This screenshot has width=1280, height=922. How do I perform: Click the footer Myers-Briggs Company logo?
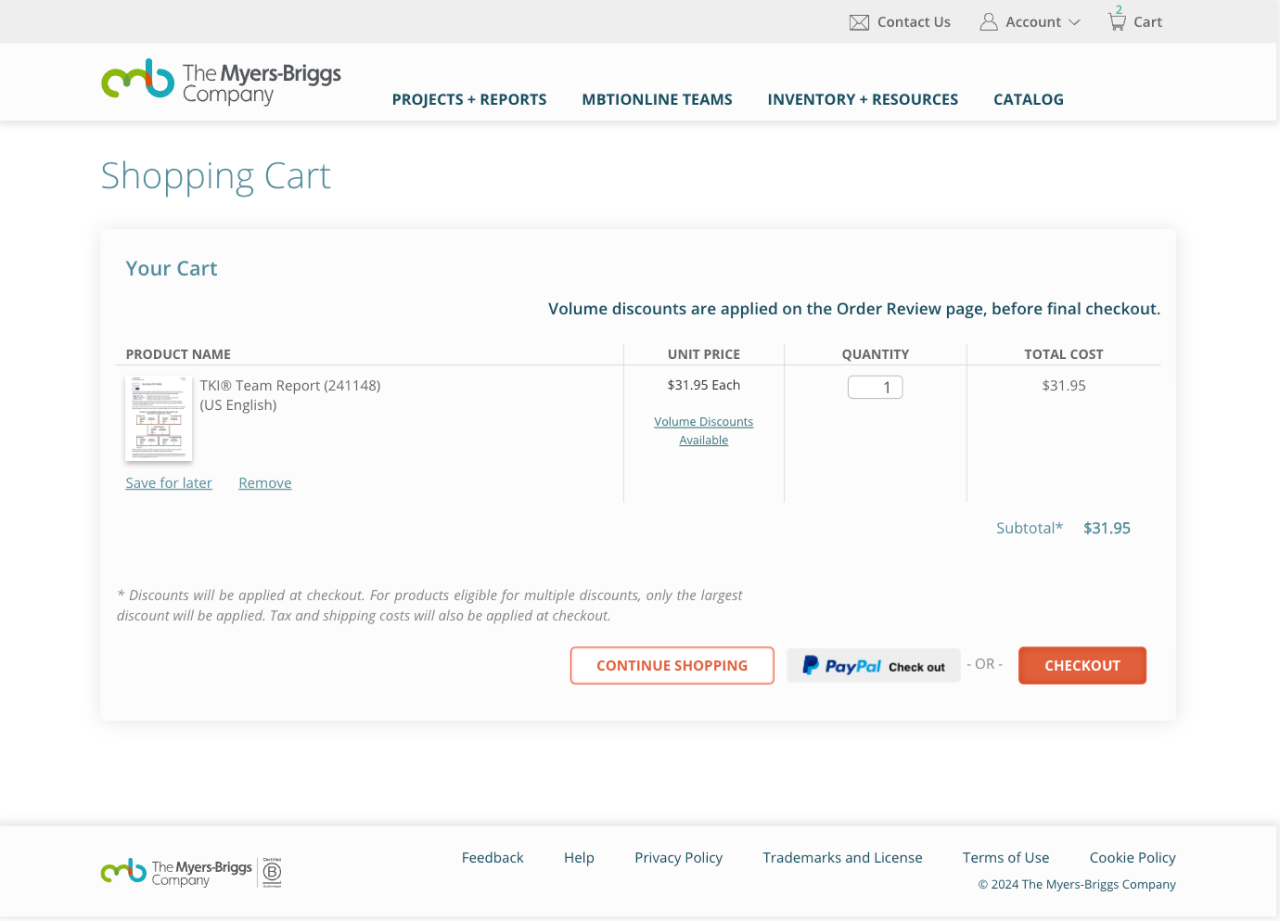click(x=176, y=872)
